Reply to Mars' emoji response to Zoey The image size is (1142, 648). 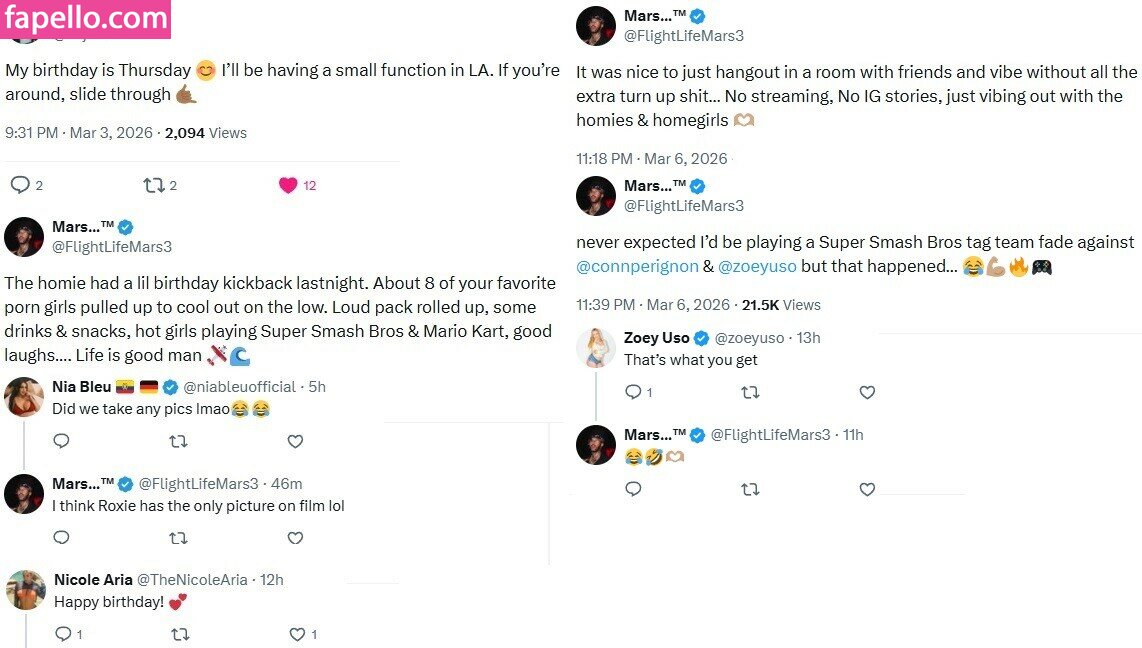(x=633, y=489)
